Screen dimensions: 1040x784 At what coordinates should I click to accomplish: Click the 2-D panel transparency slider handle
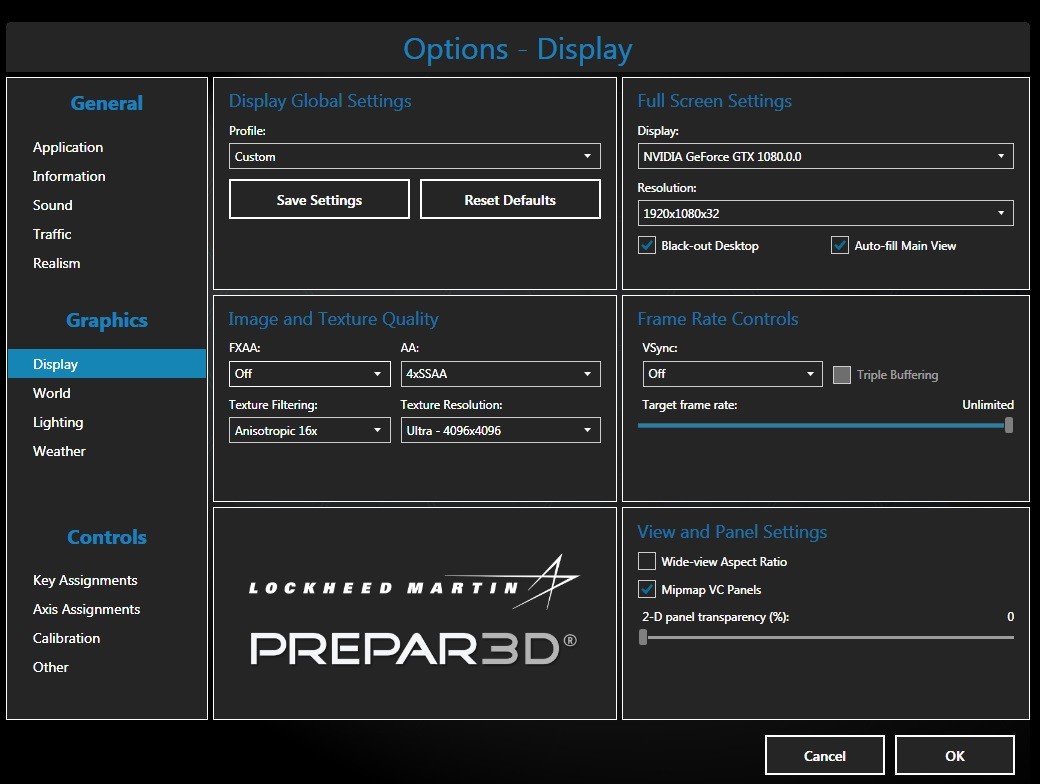(x=643, y=637)
